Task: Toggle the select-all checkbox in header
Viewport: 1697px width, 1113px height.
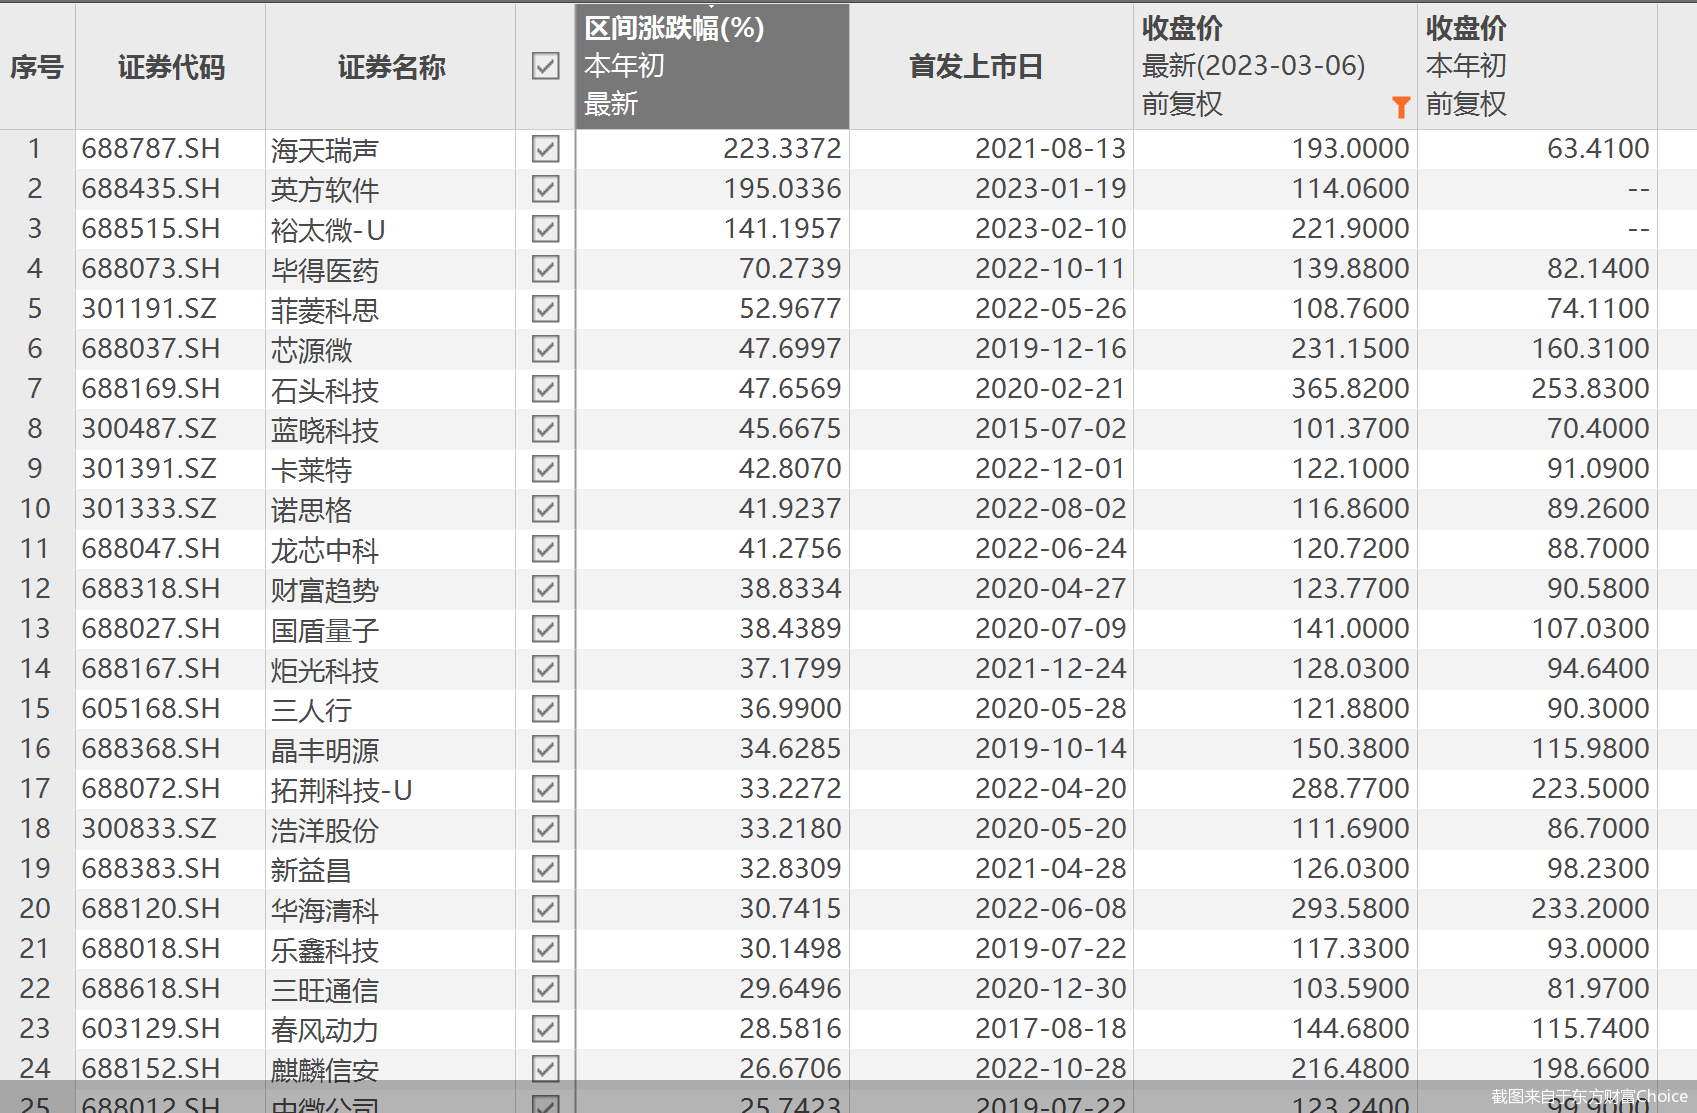Action: (545, 67)
